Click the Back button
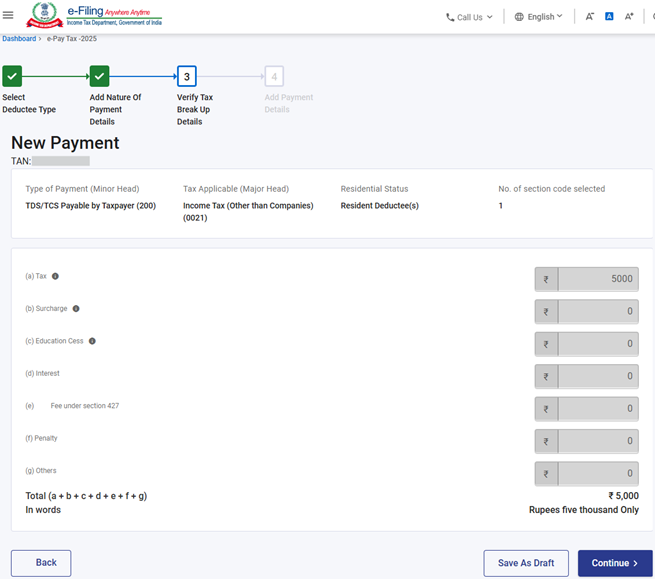The image size is (655, 579). click(41, 563)
